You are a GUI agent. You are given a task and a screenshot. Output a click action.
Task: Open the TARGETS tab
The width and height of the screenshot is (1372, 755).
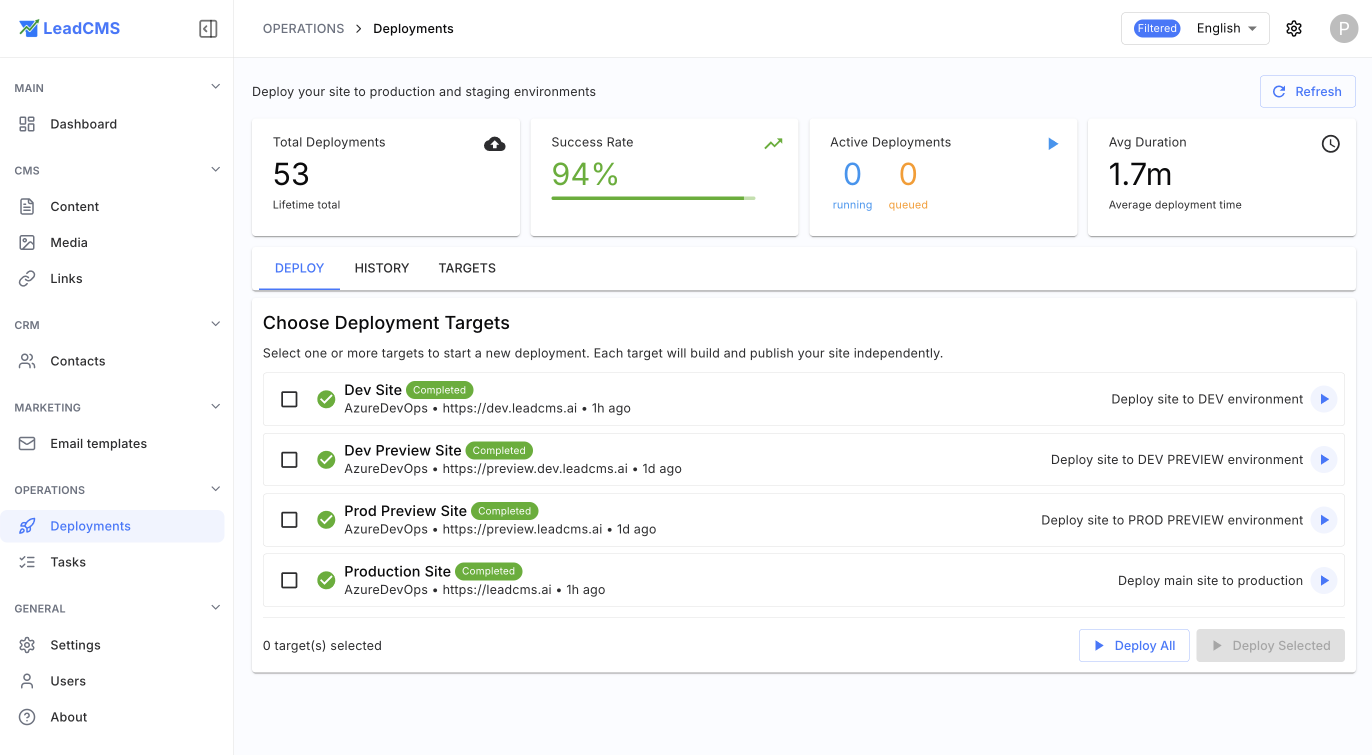[x=466, y=268]
